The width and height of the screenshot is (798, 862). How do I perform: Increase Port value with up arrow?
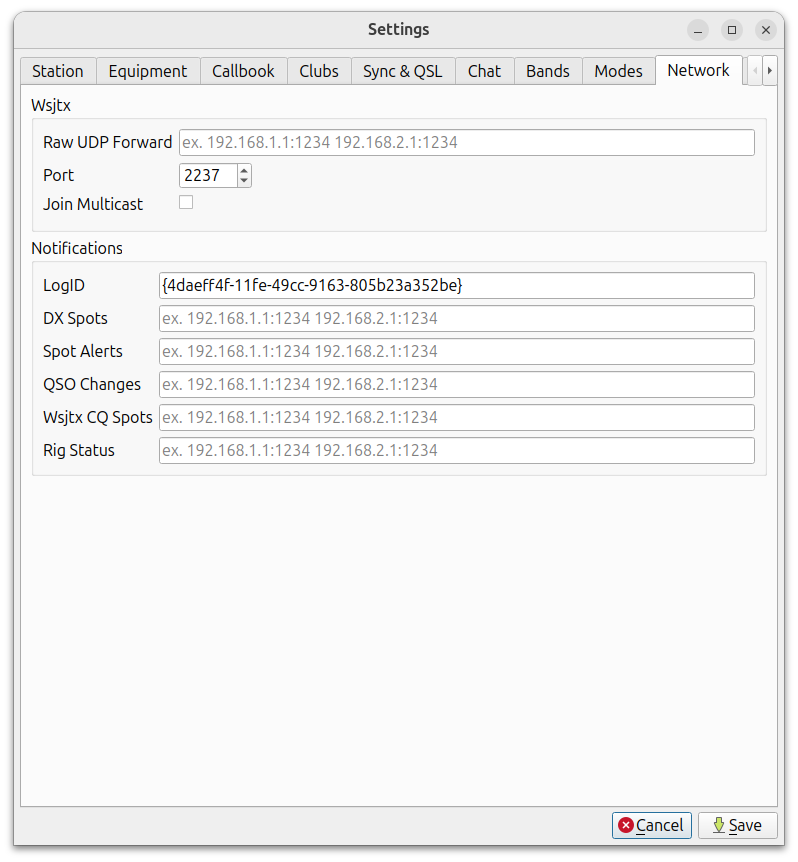point(244,170)
